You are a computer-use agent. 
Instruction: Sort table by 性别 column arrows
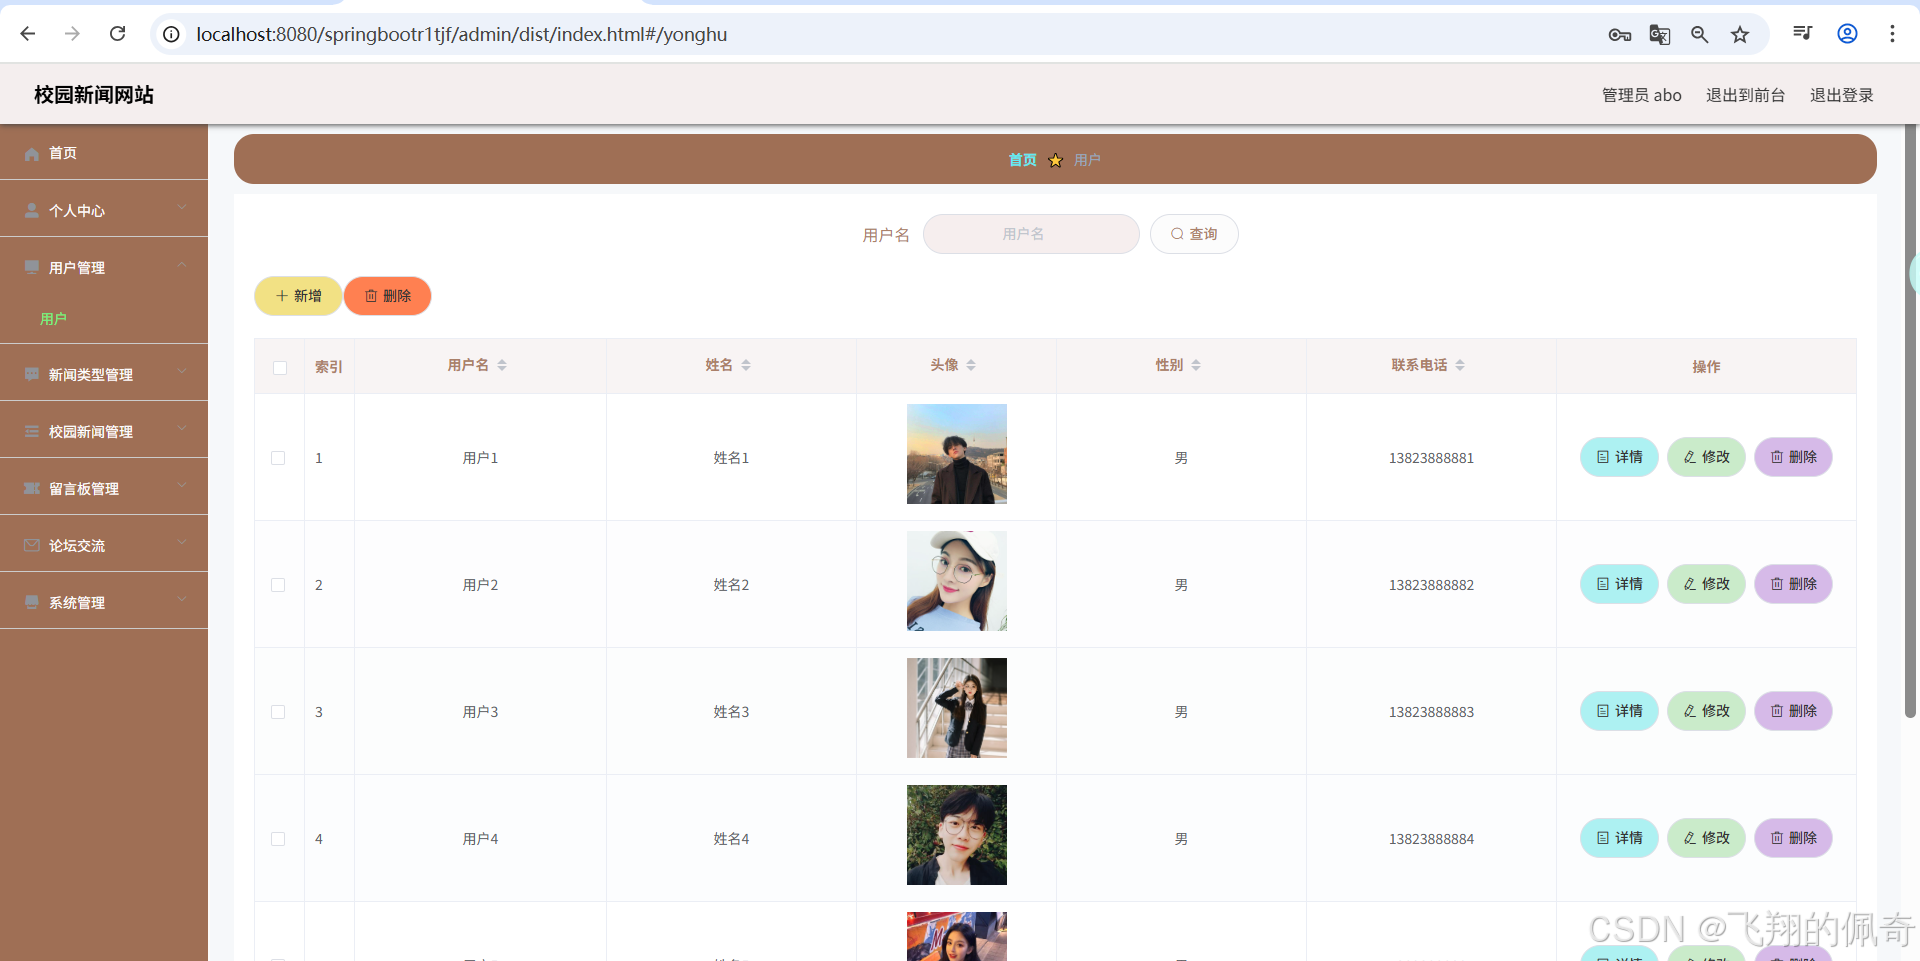pyautogui.click(x=1196, y=365)
